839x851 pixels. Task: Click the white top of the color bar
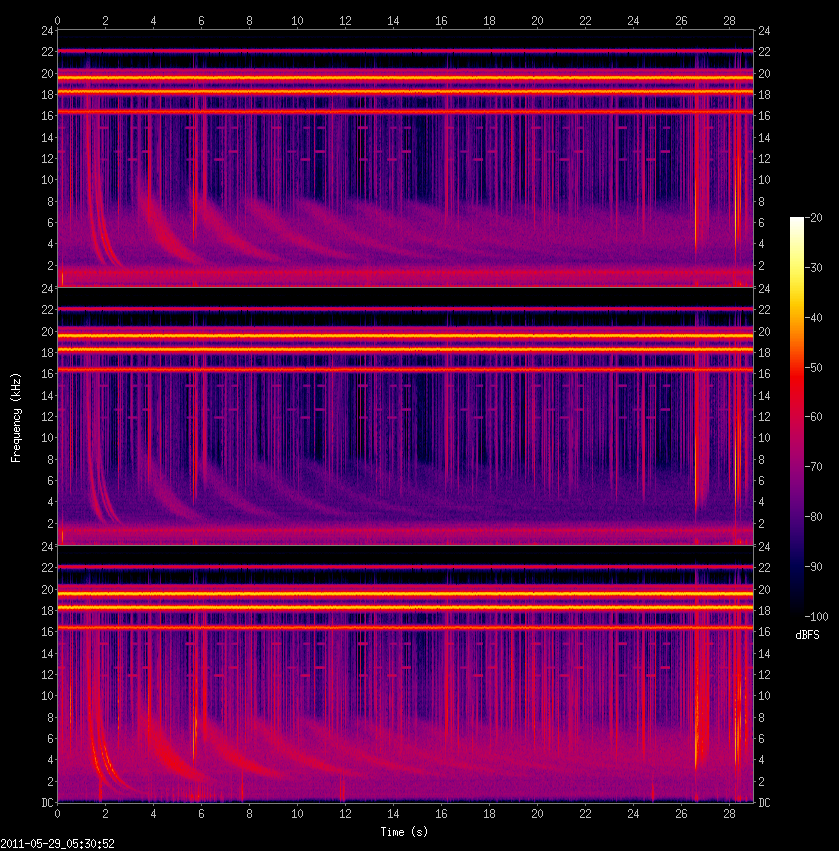[797, 222]
